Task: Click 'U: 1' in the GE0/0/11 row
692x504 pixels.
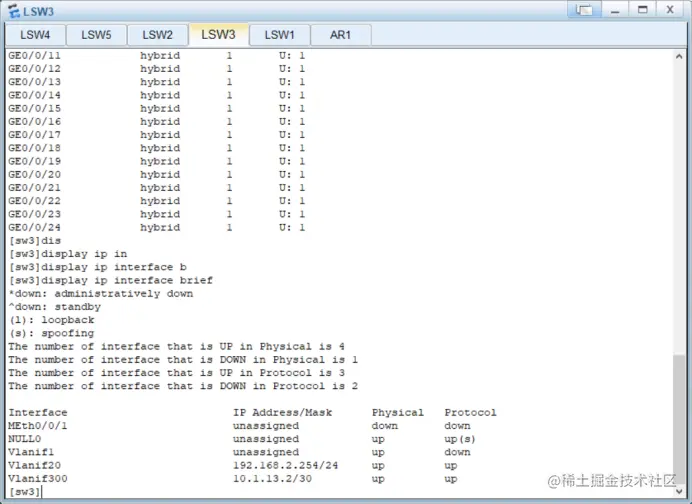Action: (x=292, y=56)
